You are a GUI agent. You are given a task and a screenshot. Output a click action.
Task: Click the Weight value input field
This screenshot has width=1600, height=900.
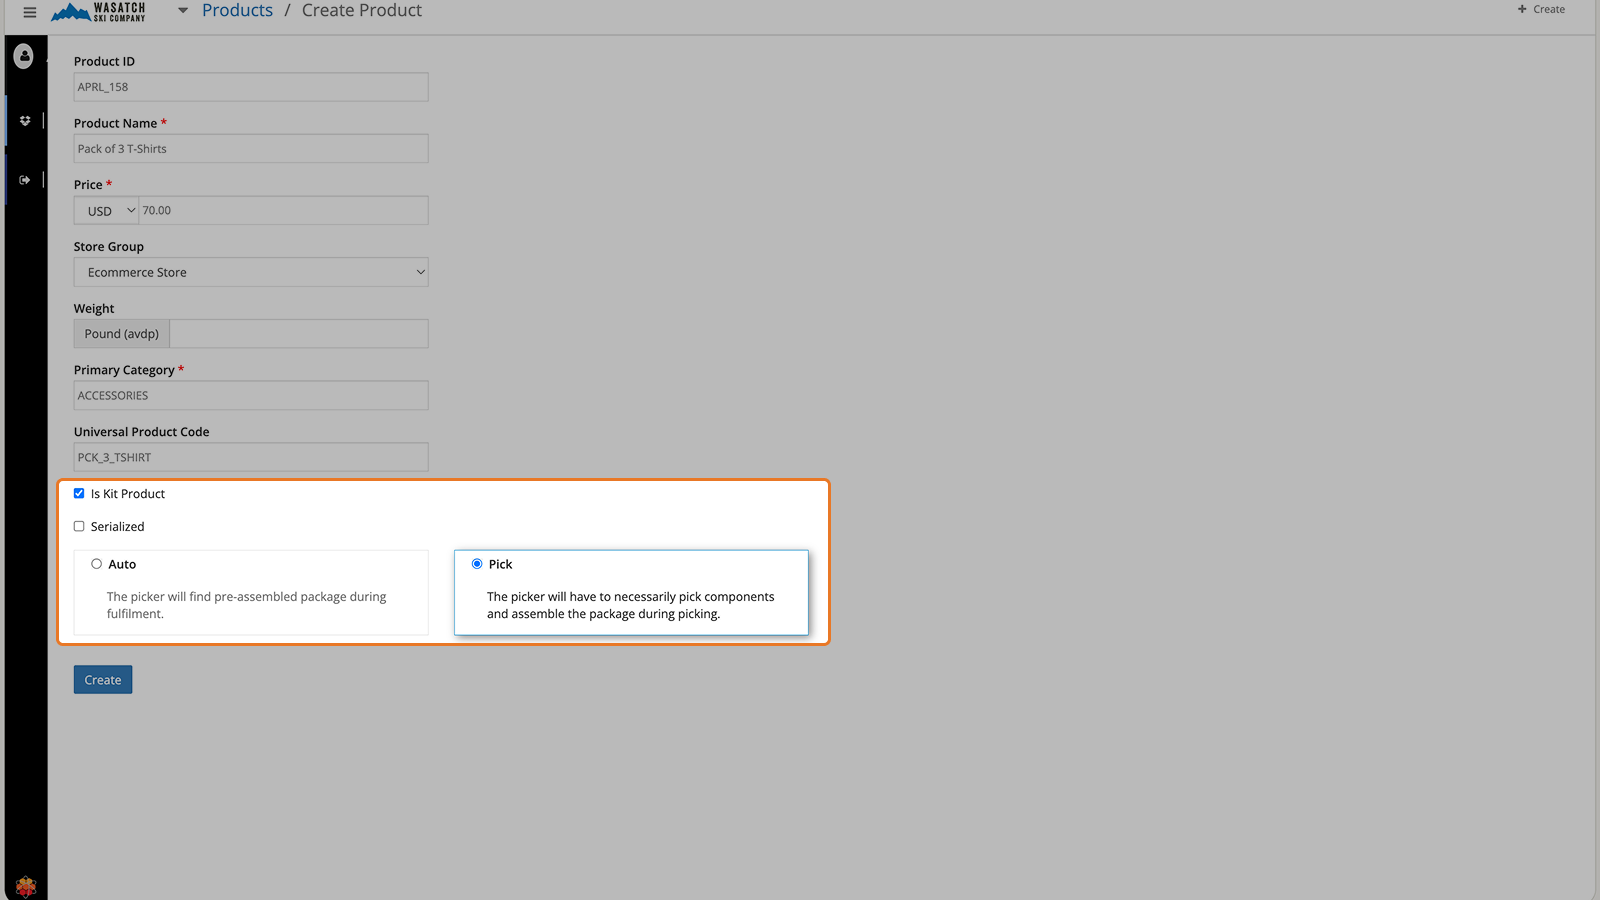click(299, 334)
